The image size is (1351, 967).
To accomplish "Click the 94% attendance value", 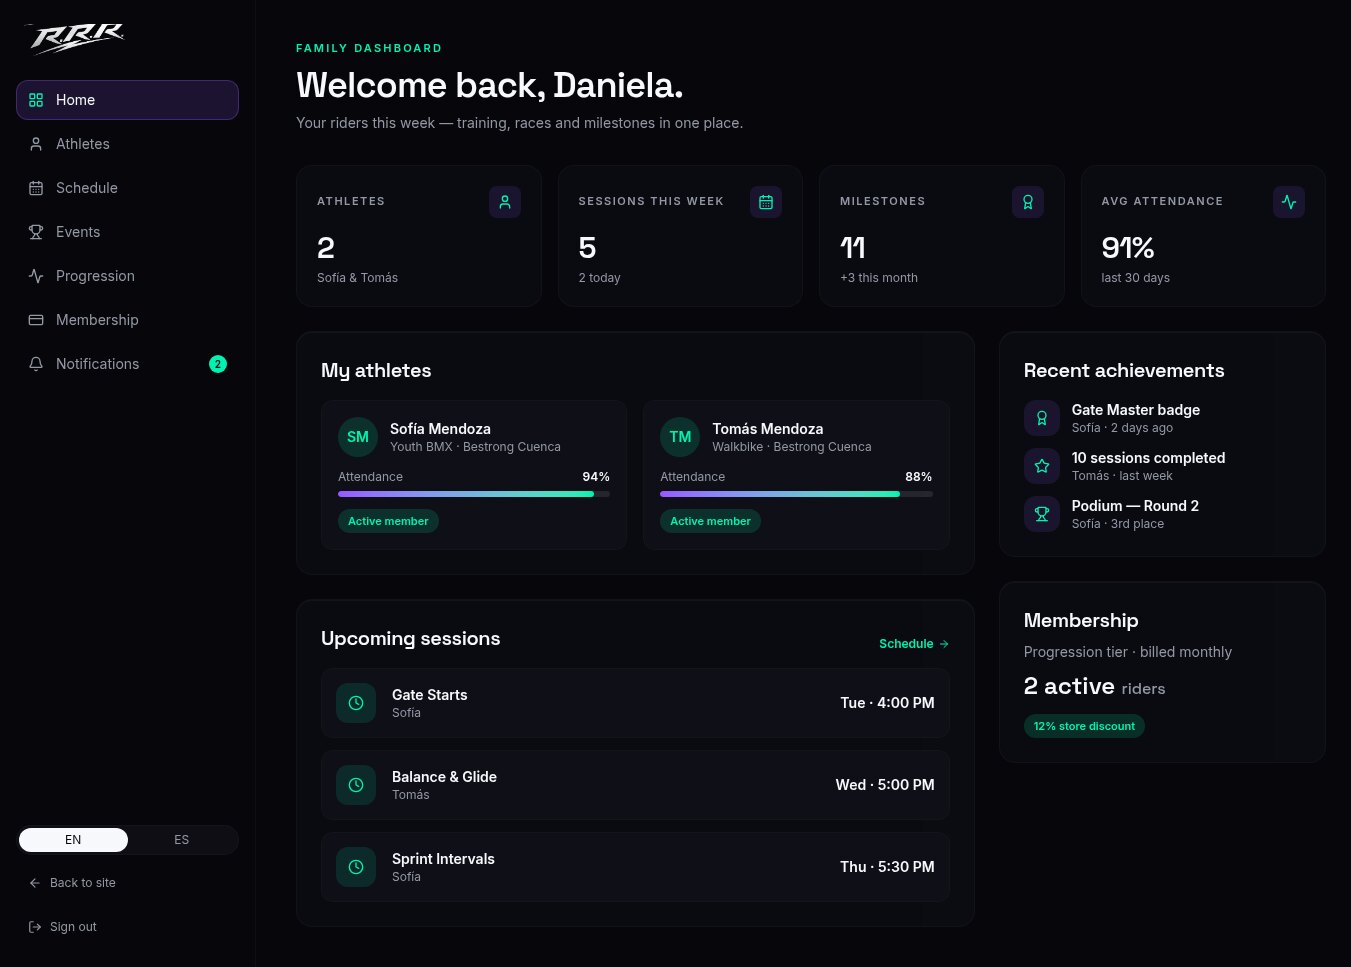I will click(x=596, y=477).
